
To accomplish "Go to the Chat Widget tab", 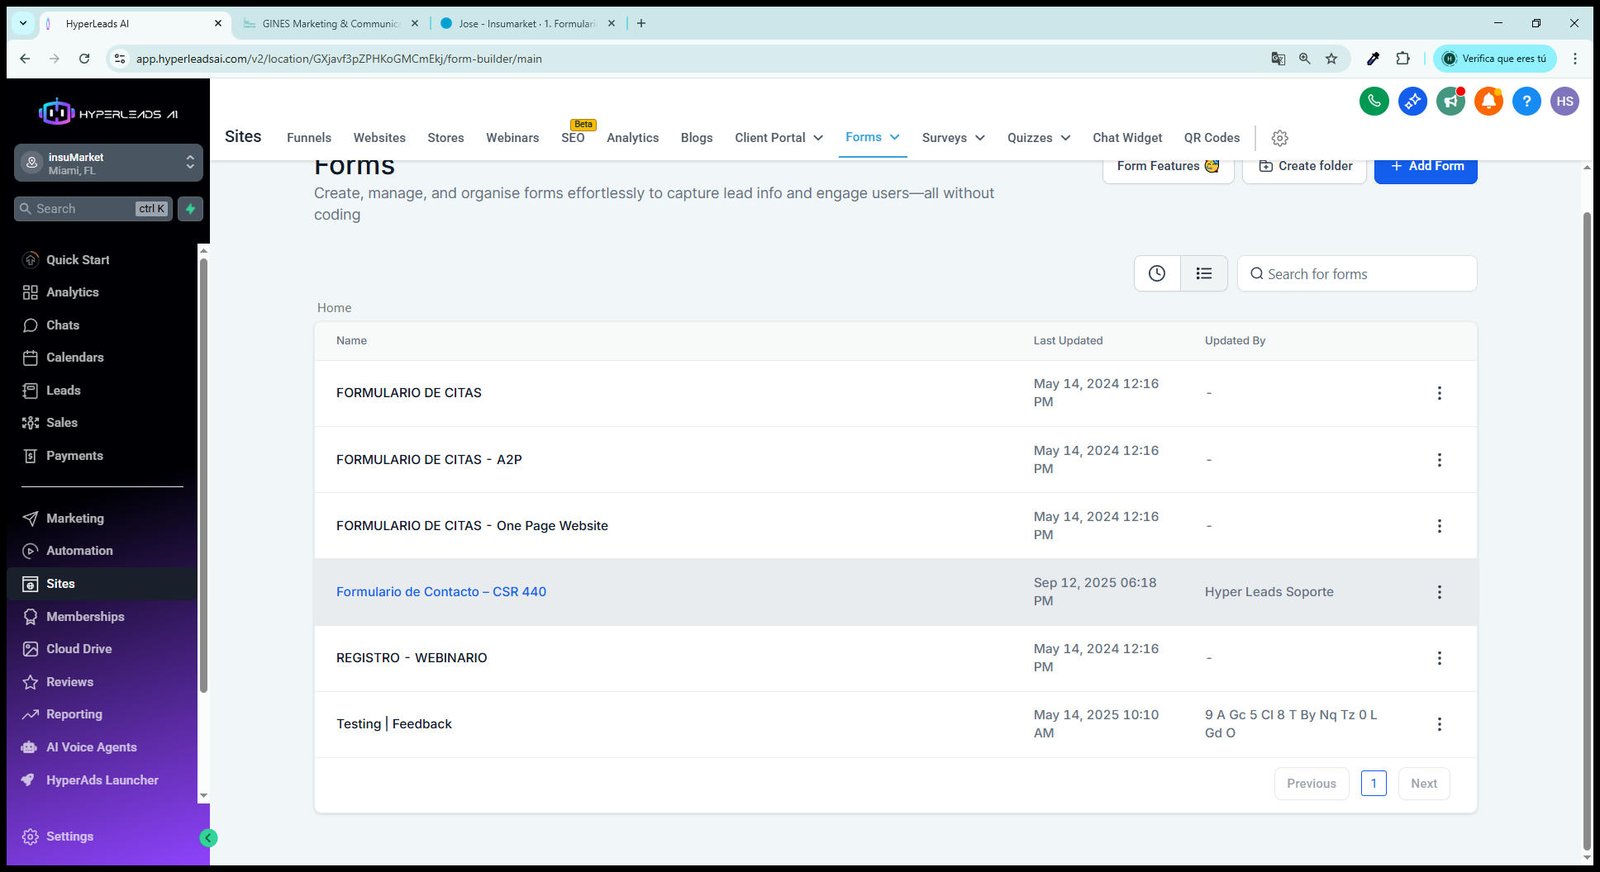I will (1127, 138).
